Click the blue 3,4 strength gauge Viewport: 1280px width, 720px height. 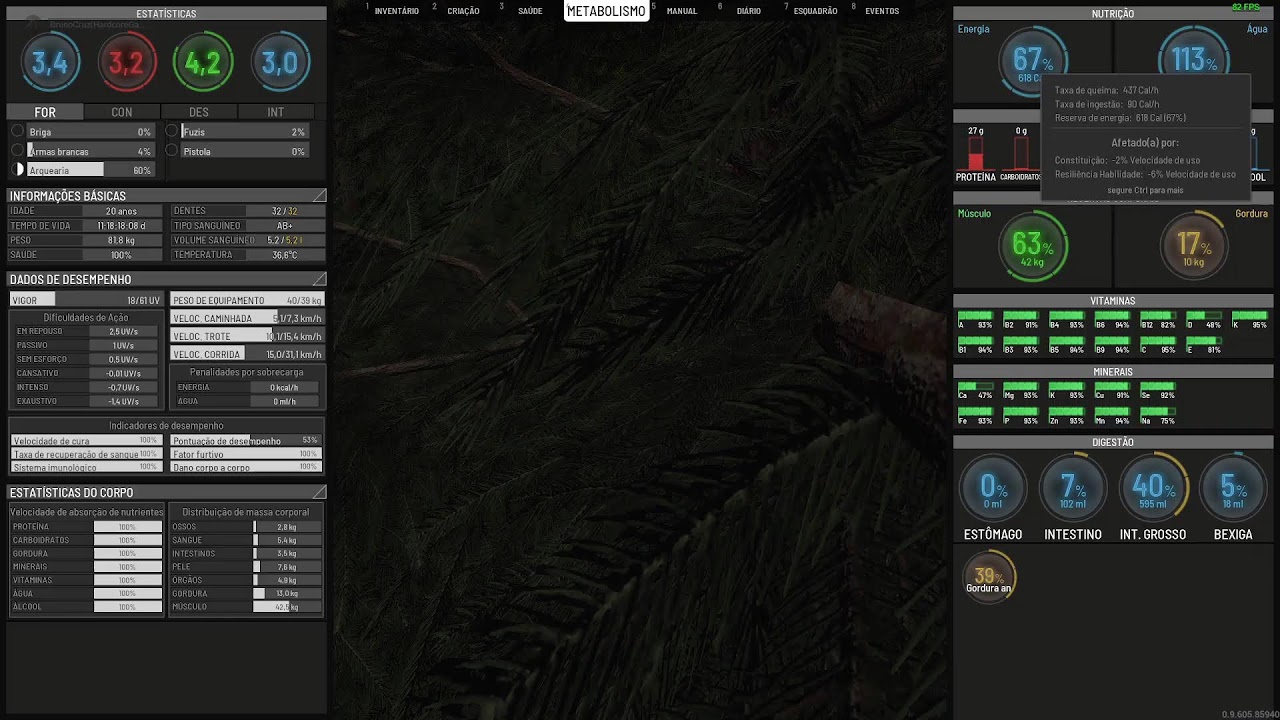click(50, 63)
